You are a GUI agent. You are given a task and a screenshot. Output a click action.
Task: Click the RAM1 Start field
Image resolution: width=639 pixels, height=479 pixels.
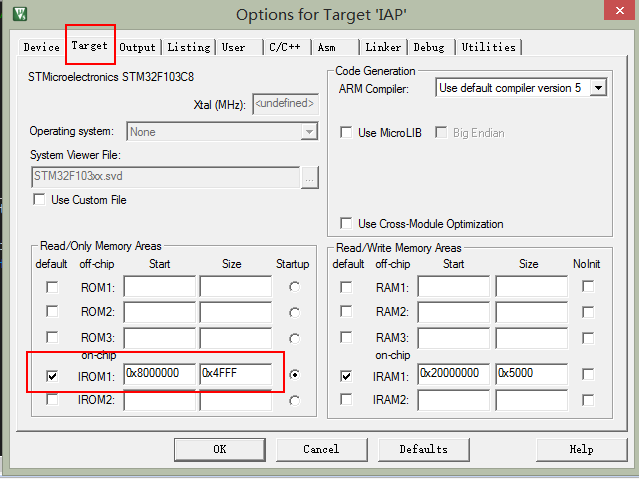(454, 286)
